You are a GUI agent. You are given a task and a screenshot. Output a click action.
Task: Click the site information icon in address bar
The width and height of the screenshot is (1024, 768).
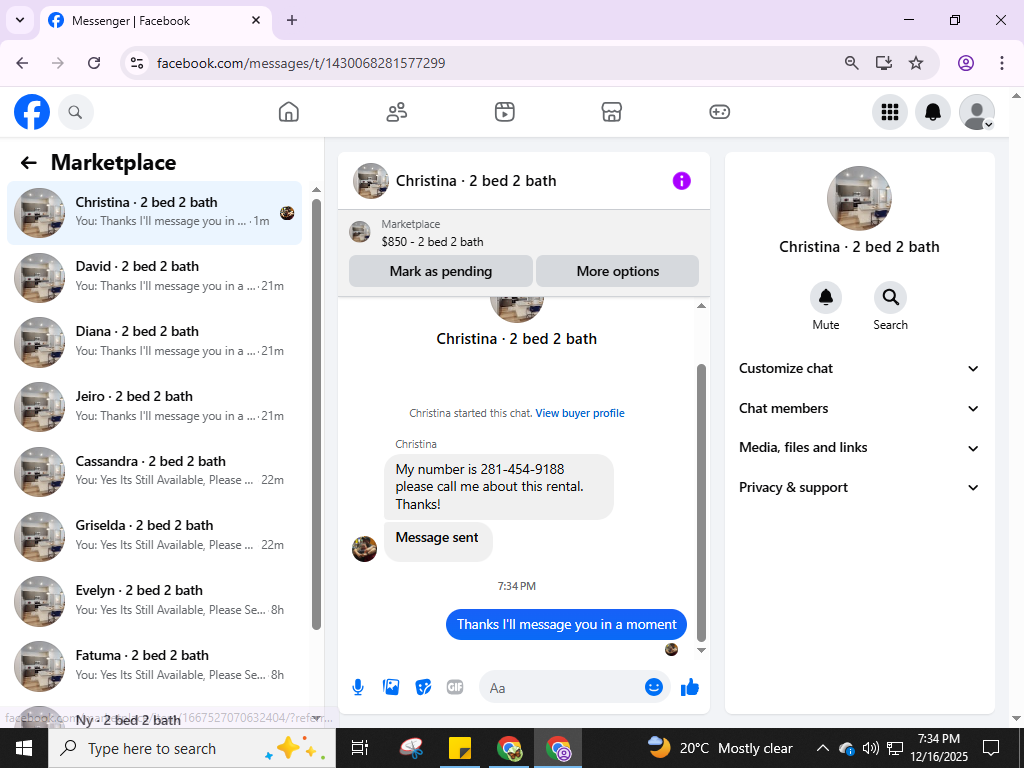[x=137, y=63]
